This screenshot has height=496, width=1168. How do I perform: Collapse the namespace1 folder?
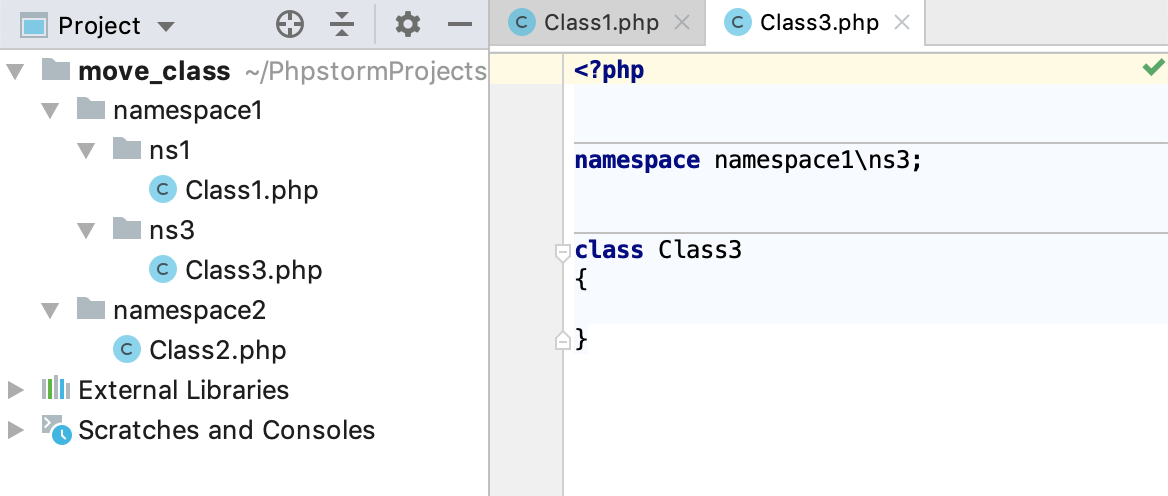51,110
